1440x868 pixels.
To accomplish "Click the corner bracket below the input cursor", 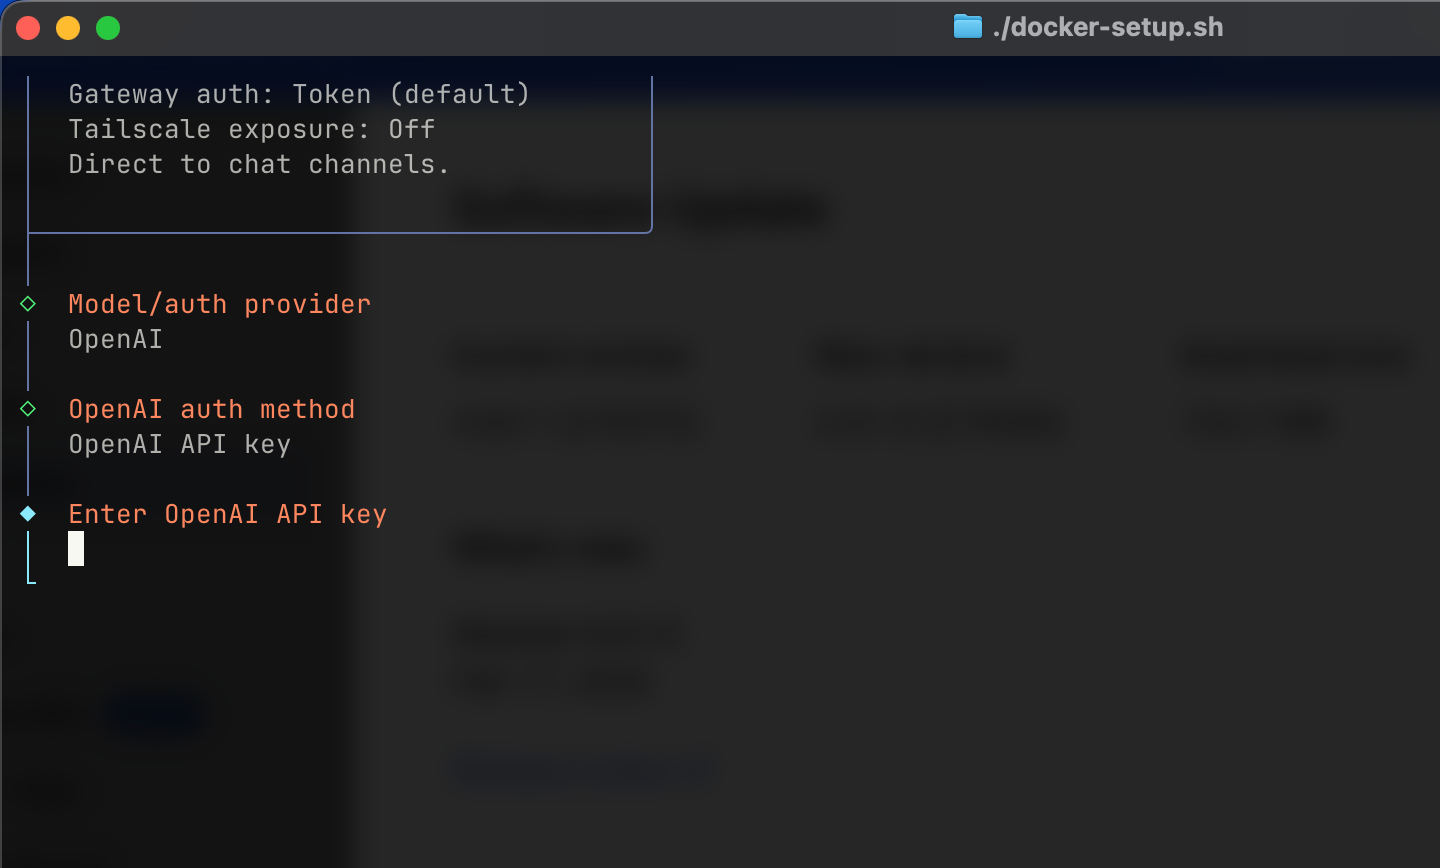I will pyautogui.click(x=31, y=579).
